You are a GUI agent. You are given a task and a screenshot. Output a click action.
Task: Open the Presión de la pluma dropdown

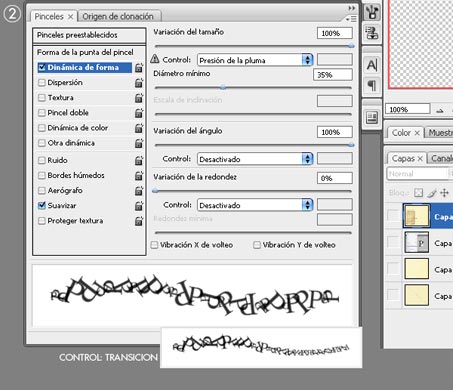tap(255, 60)
